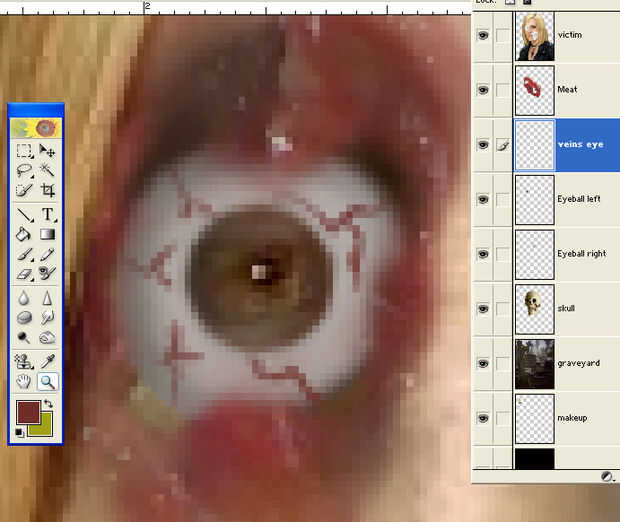Select the Hand tool
620x522 pixels.
tap(24, 382)
